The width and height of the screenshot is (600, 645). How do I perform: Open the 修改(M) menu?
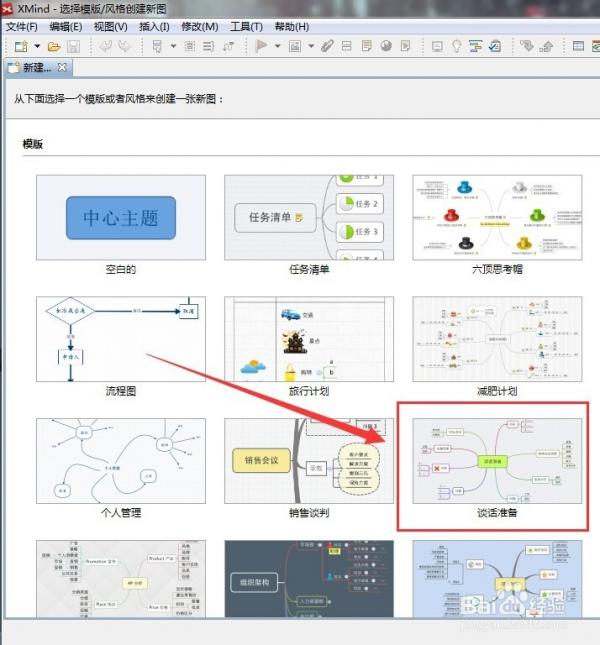click(x=200, y=27)
